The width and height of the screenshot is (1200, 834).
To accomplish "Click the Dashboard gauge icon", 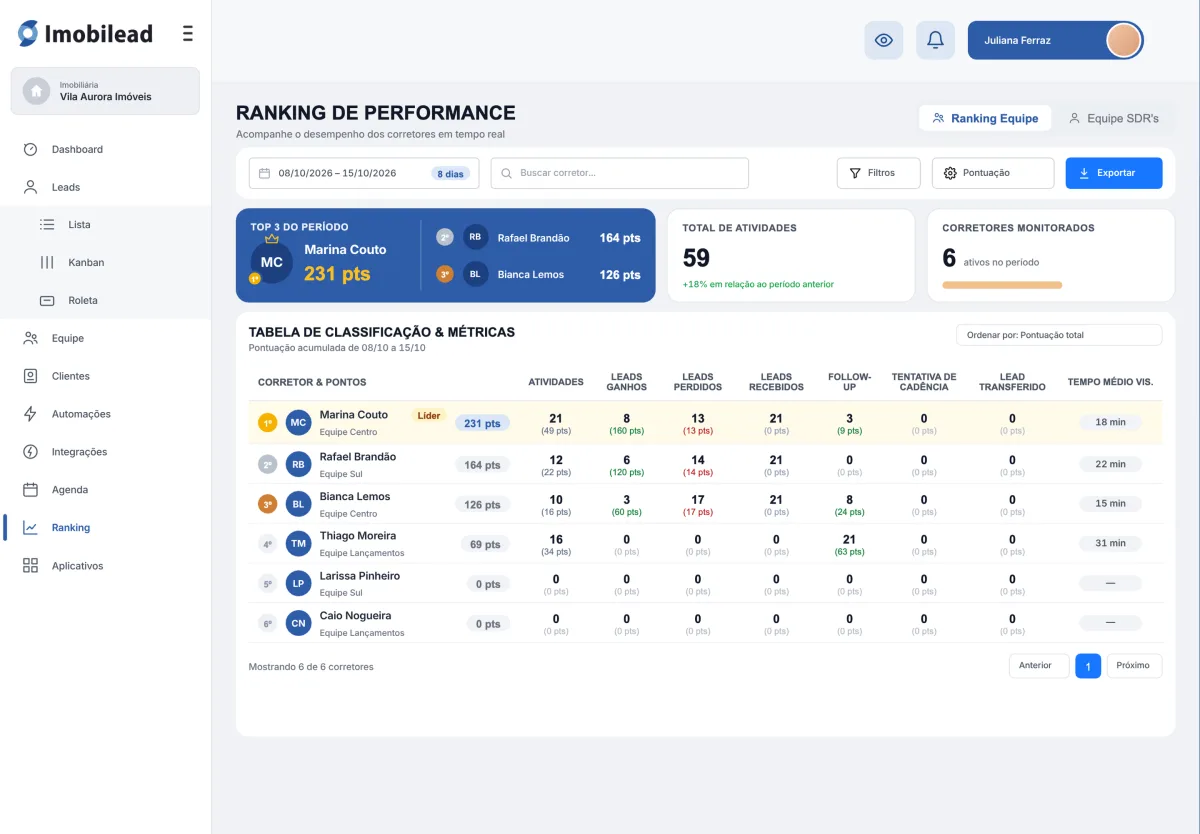I will (30, 149).
